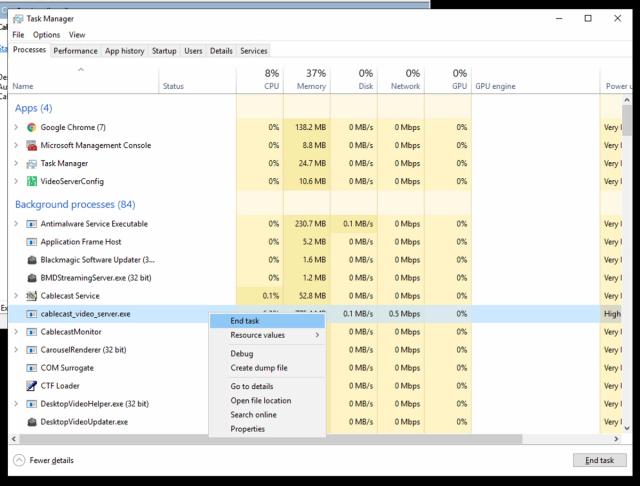Click the Google Chrome process icon
This screenshot has height=486, width=640.
coord(31,127)
